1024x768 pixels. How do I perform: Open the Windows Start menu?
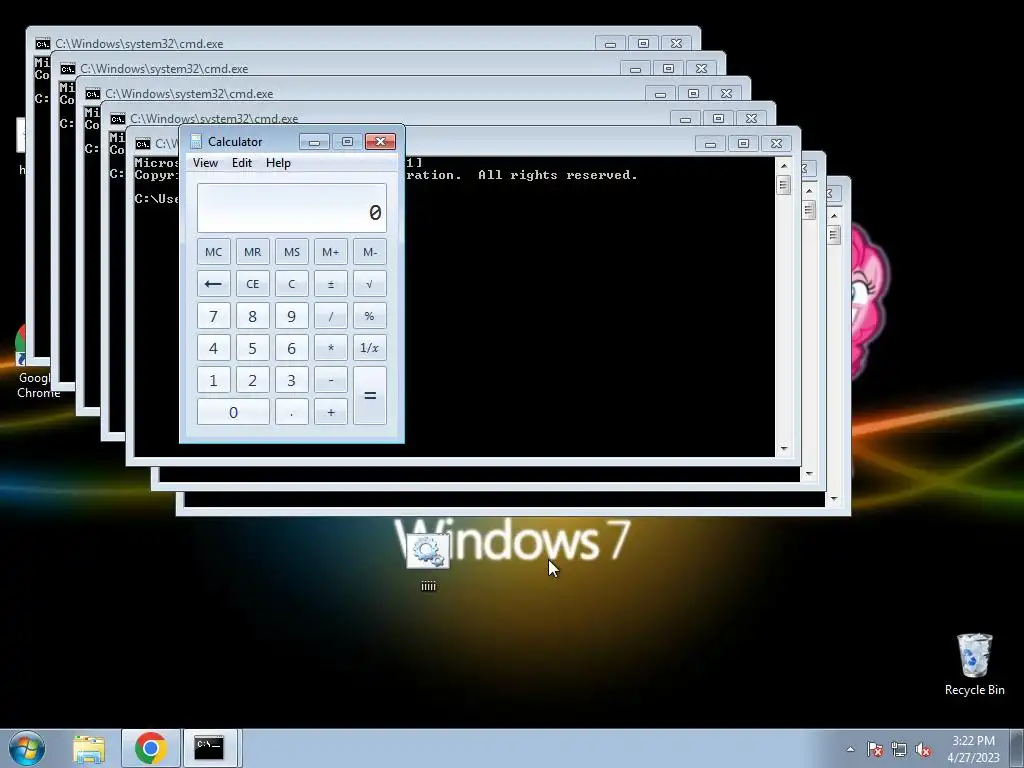(27, 748)
